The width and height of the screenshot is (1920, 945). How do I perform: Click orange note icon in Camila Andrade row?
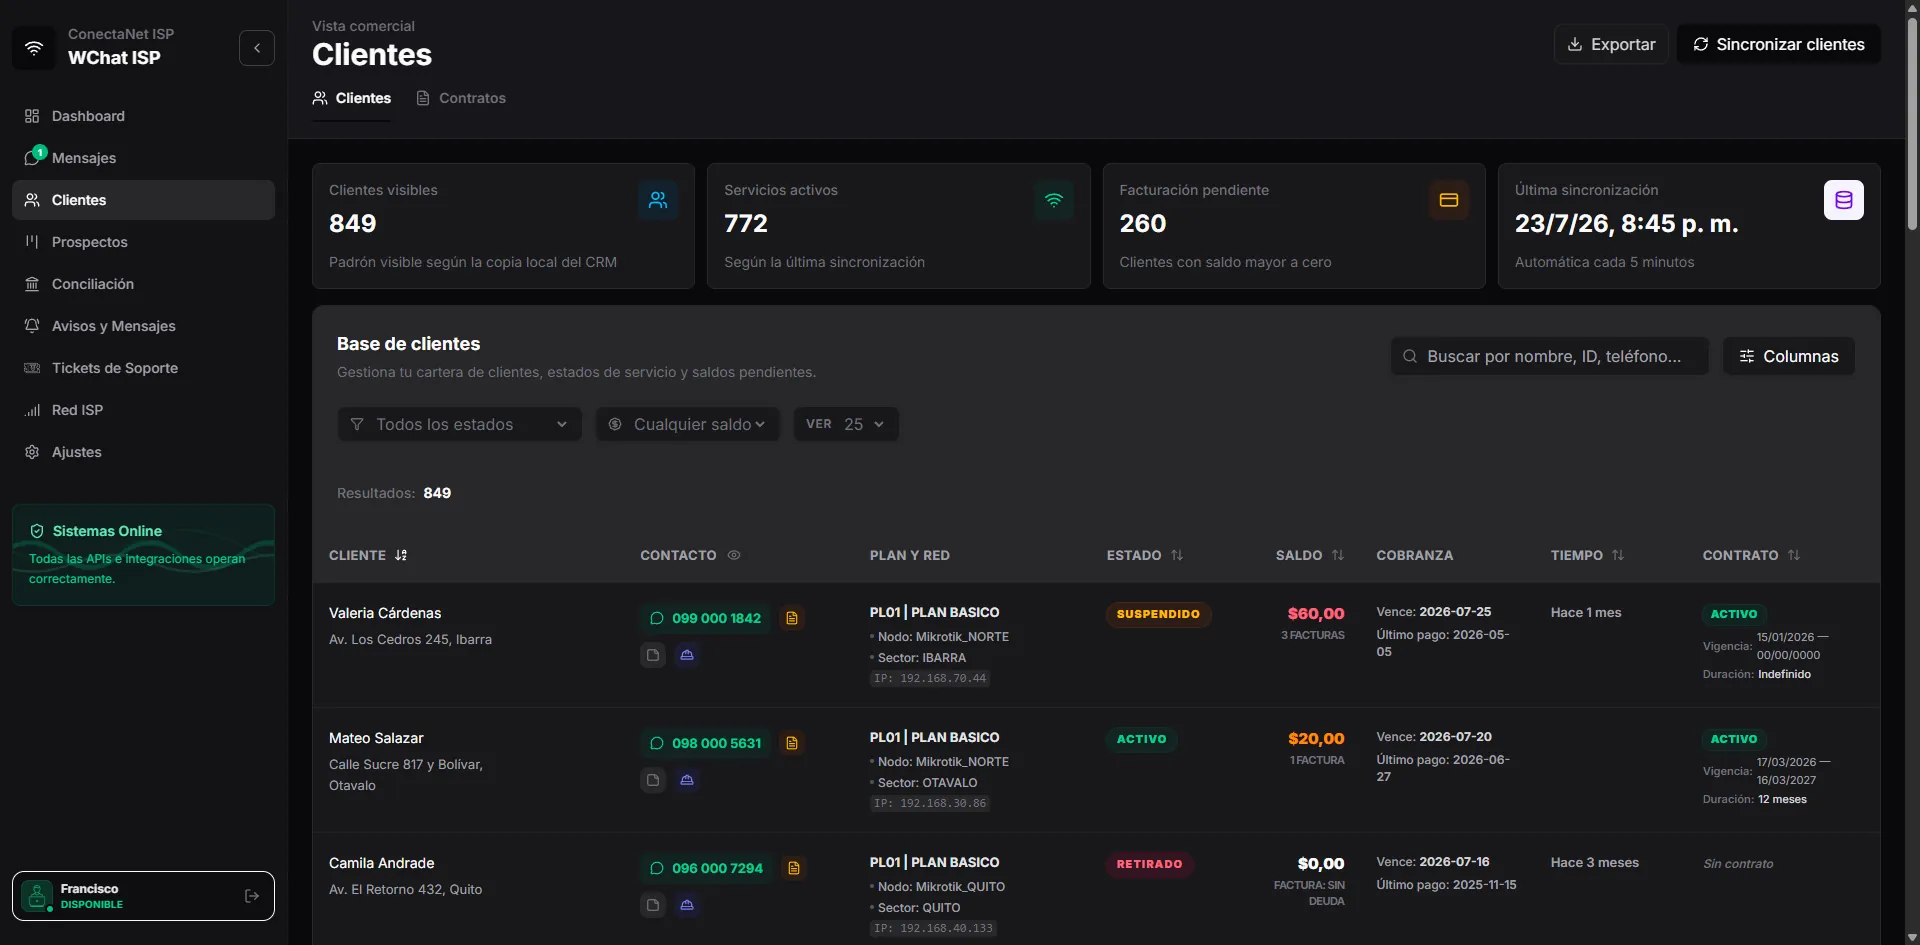tap(794, 868)
